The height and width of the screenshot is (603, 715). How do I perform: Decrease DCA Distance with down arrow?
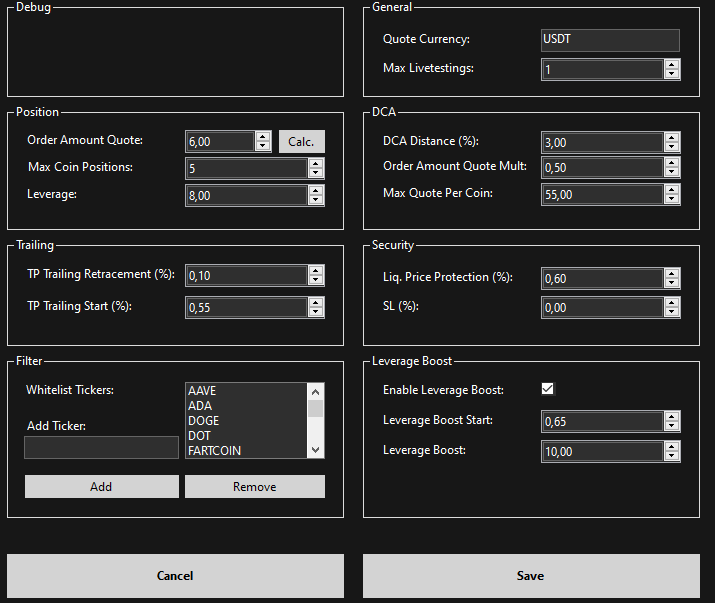coord(672,147)
